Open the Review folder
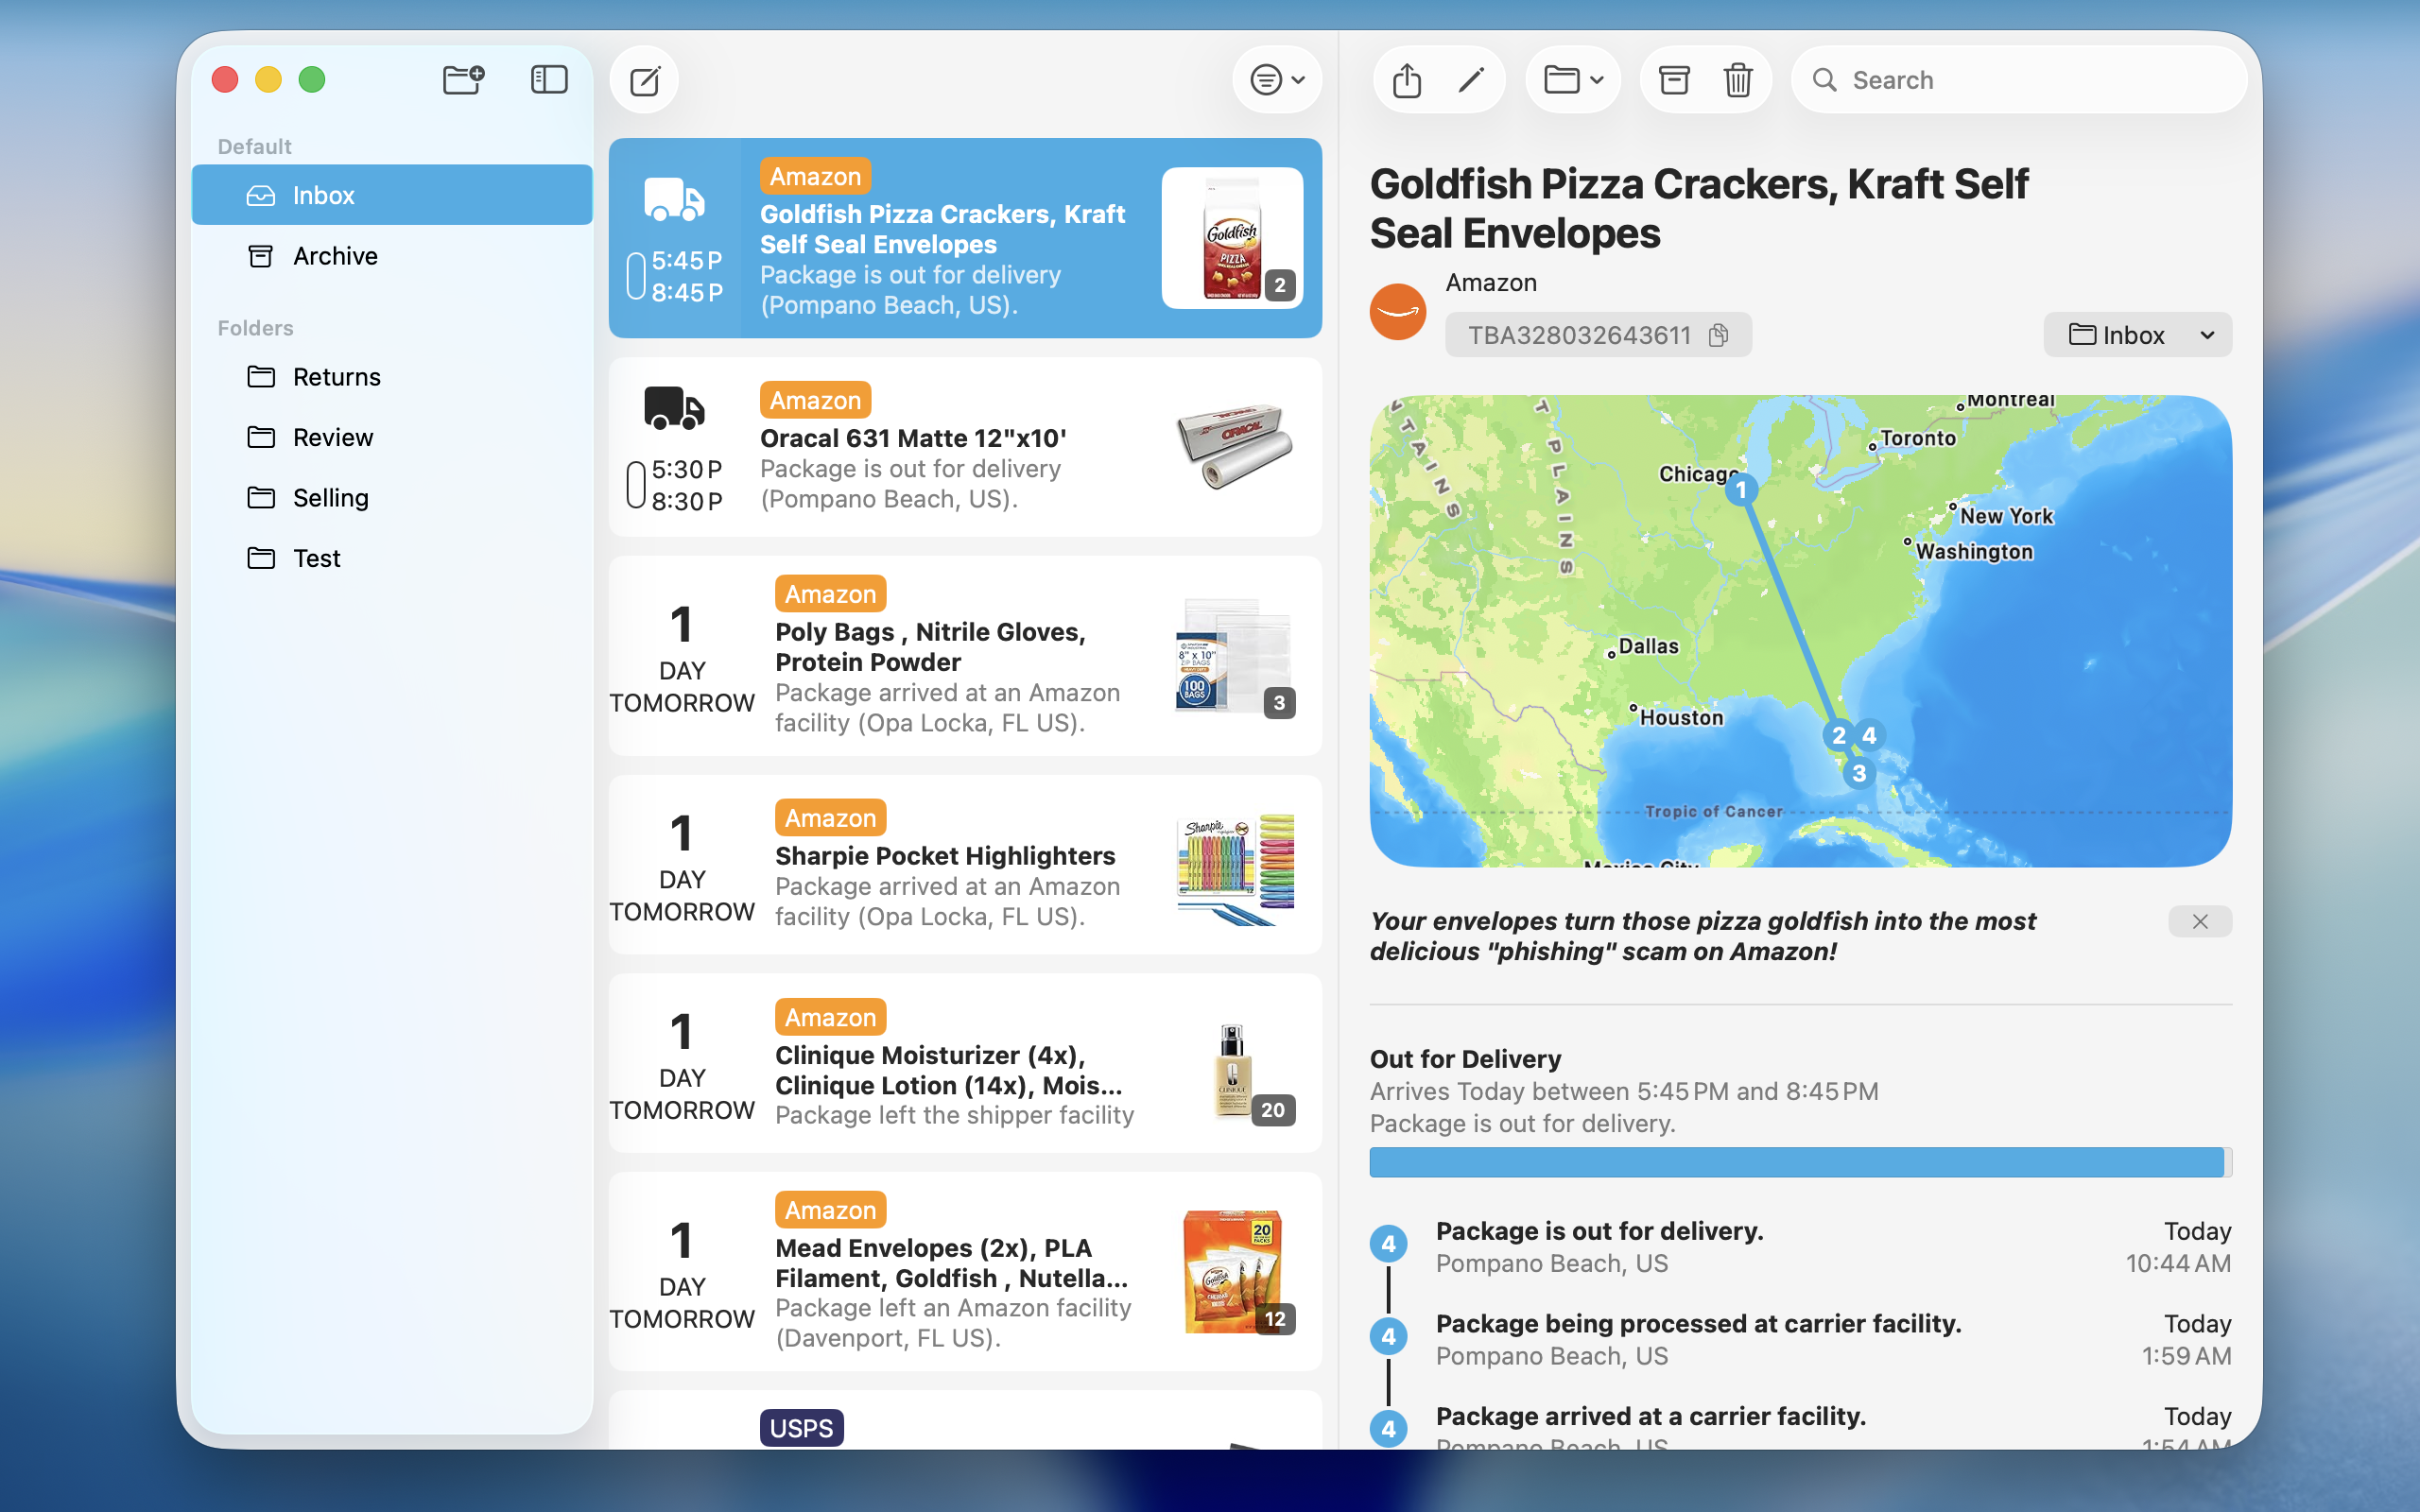 (392, 437)
